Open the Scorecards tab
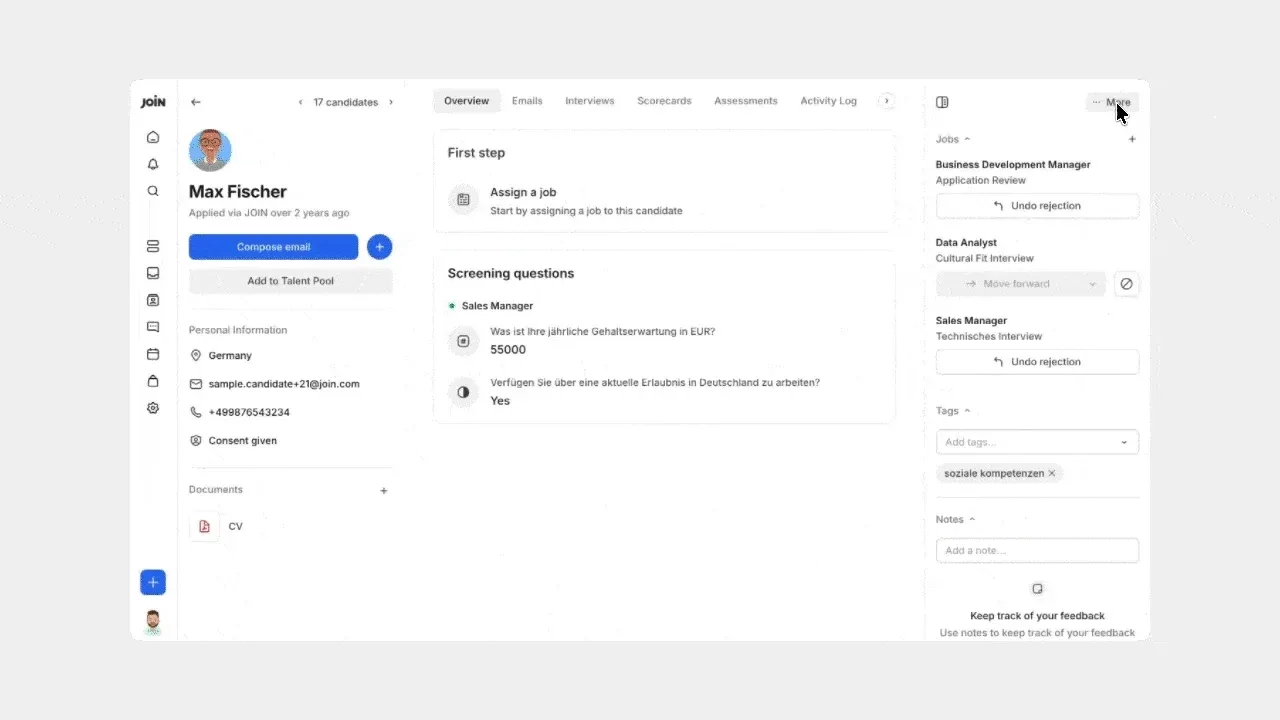This screenshot has width=1280, height=720. tap(664, 101)
